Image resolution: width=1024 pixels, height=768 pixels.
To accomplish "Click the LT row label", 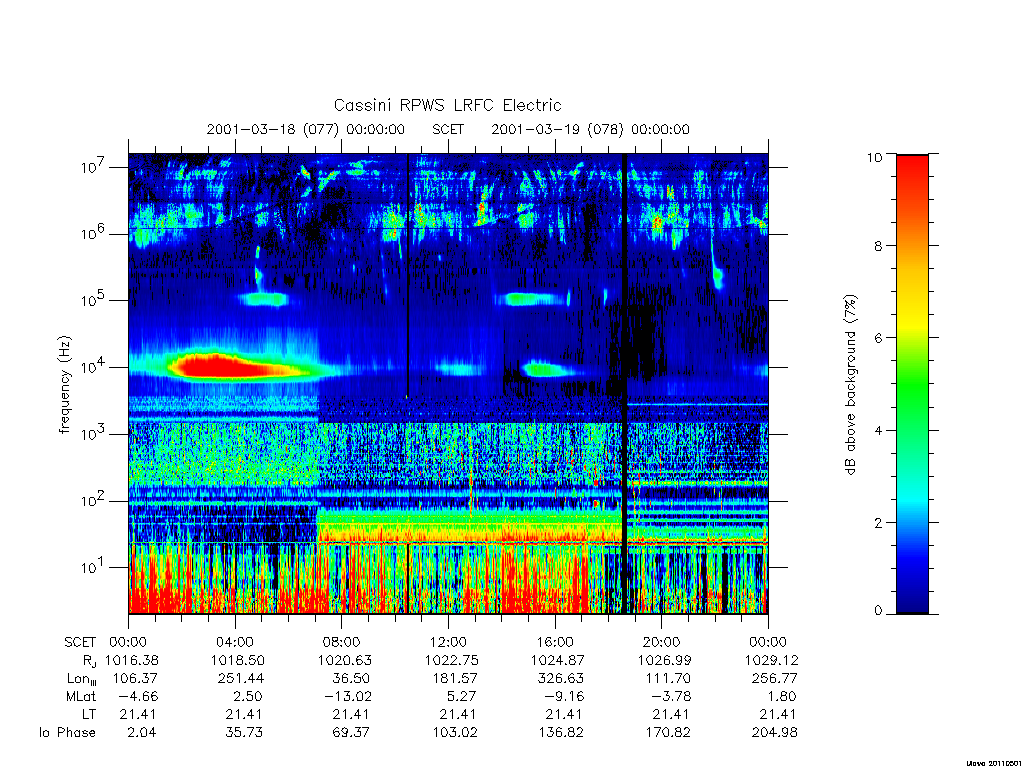I will pyautogui.click(x=89, y=714).
